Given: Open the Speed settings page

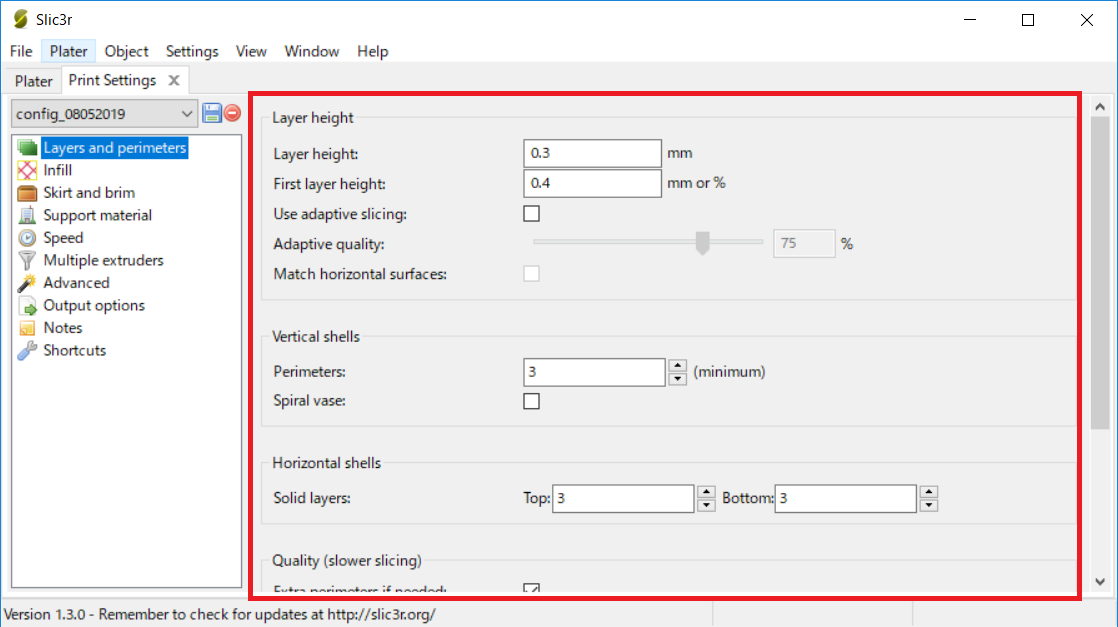Looking at the screenshot, I should click(63, 238).
